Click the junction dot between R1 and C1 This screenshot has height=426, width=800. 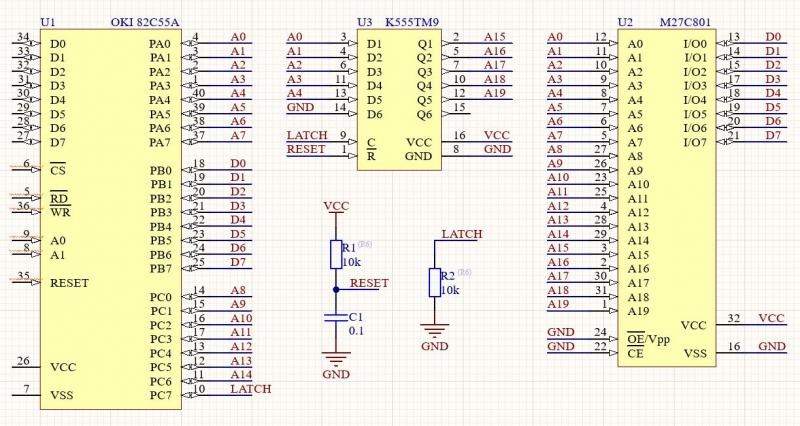pyautogui.click(x=336, y=289)
